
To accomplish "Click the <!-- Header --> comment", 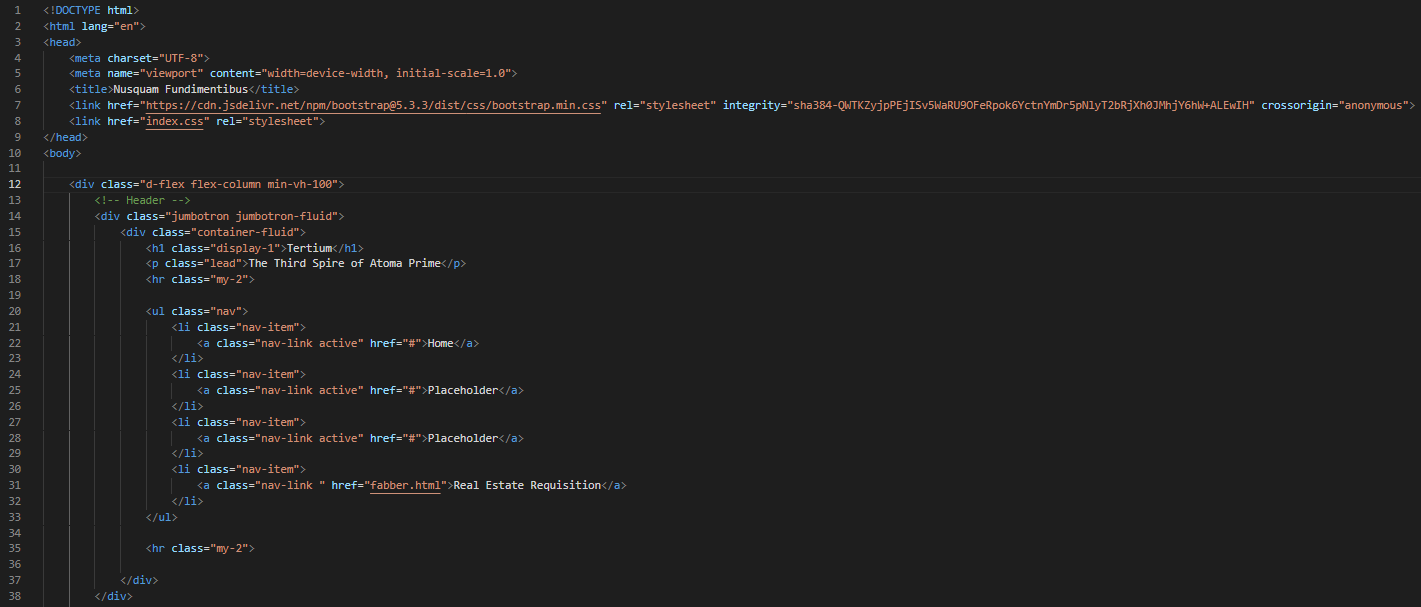I will tap(142, 200).
